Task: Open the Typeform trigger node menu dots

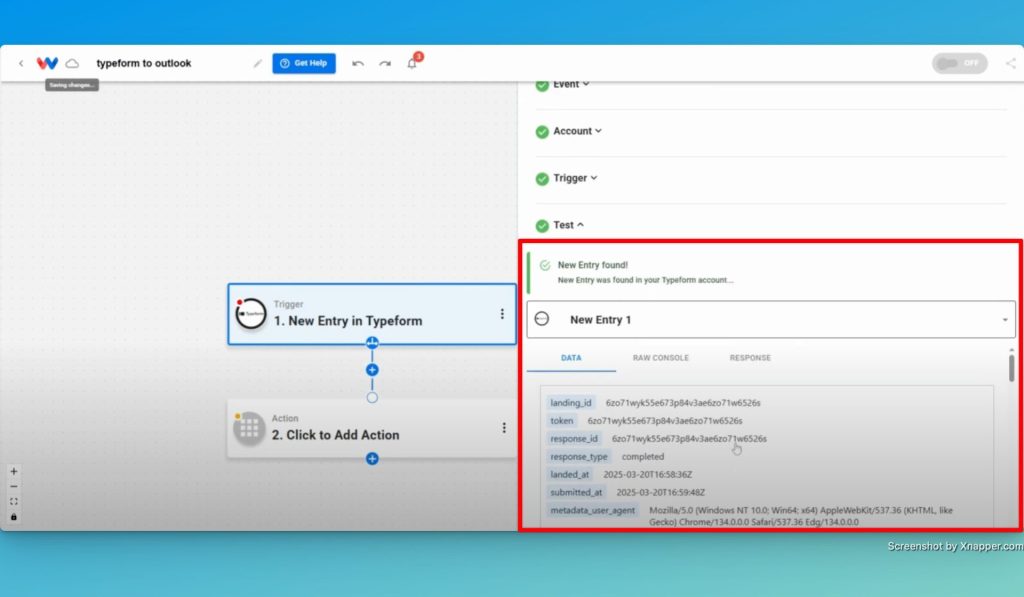Action: [x=502, y=314]
